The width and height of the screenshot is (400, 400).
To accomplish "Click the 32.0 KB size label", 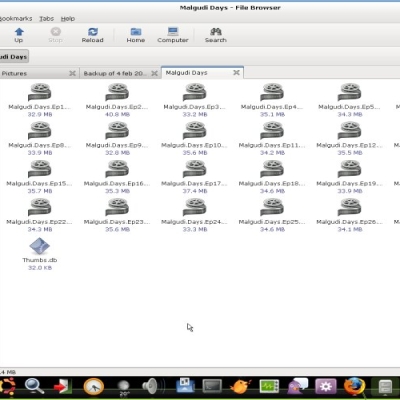I will (40, 268).
